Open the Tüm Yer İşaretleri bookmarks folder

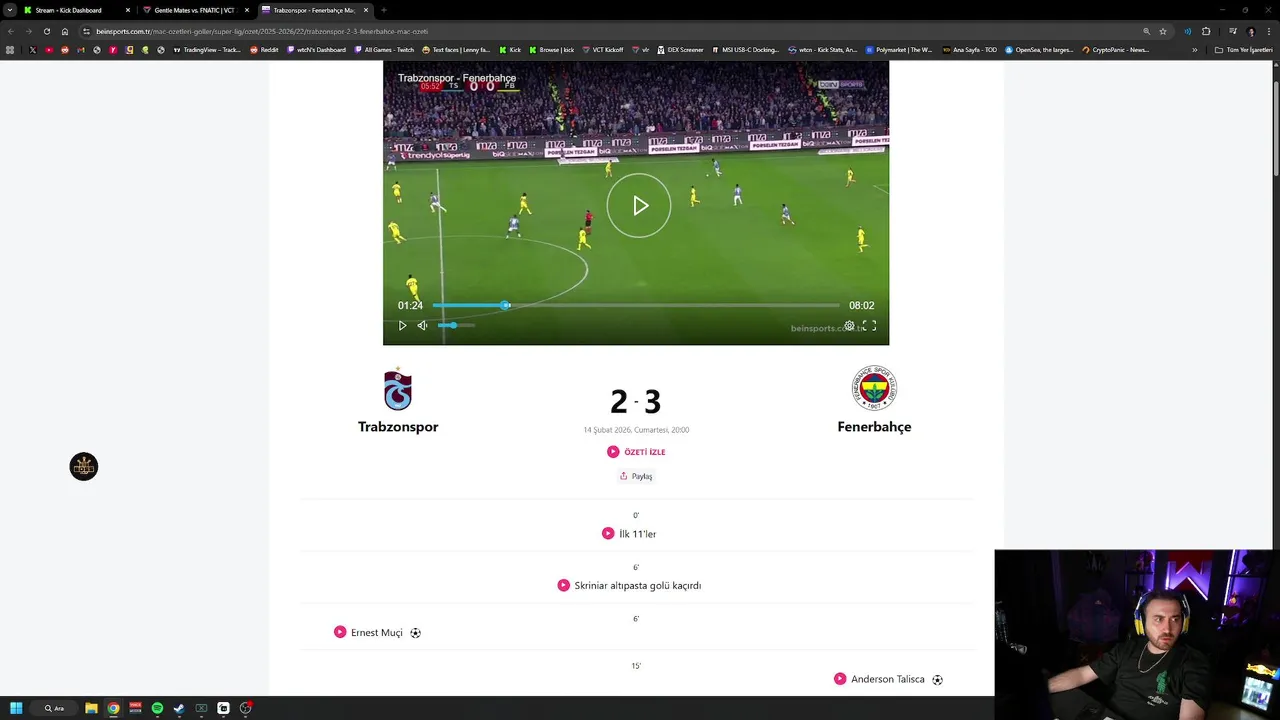pos(1243,50)
